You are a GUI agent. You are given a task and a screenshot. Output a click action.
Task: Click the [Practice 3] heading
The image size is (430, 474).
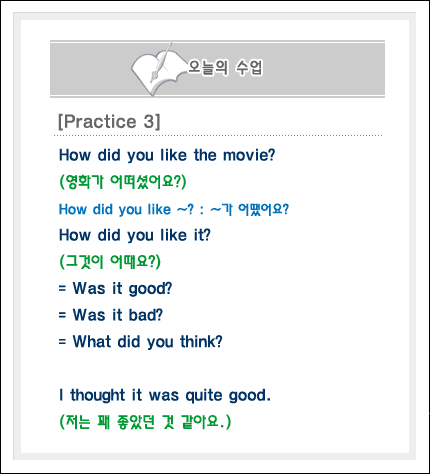click(x=109, y=121)
